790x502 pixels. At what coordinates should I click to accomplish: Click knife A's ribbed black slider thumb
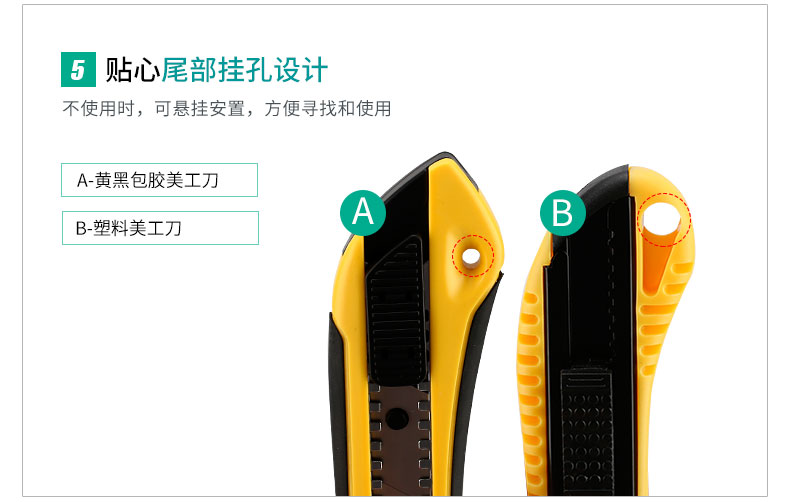397,312
